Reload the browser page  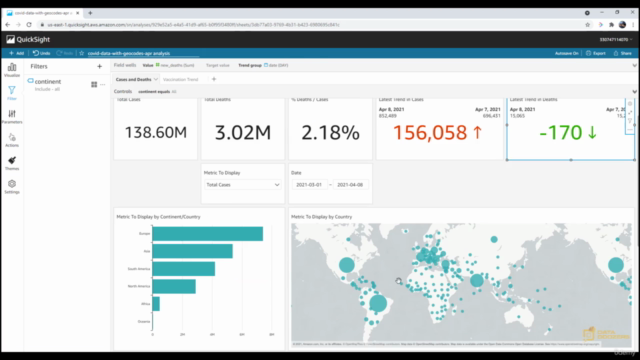coord(29,24)
